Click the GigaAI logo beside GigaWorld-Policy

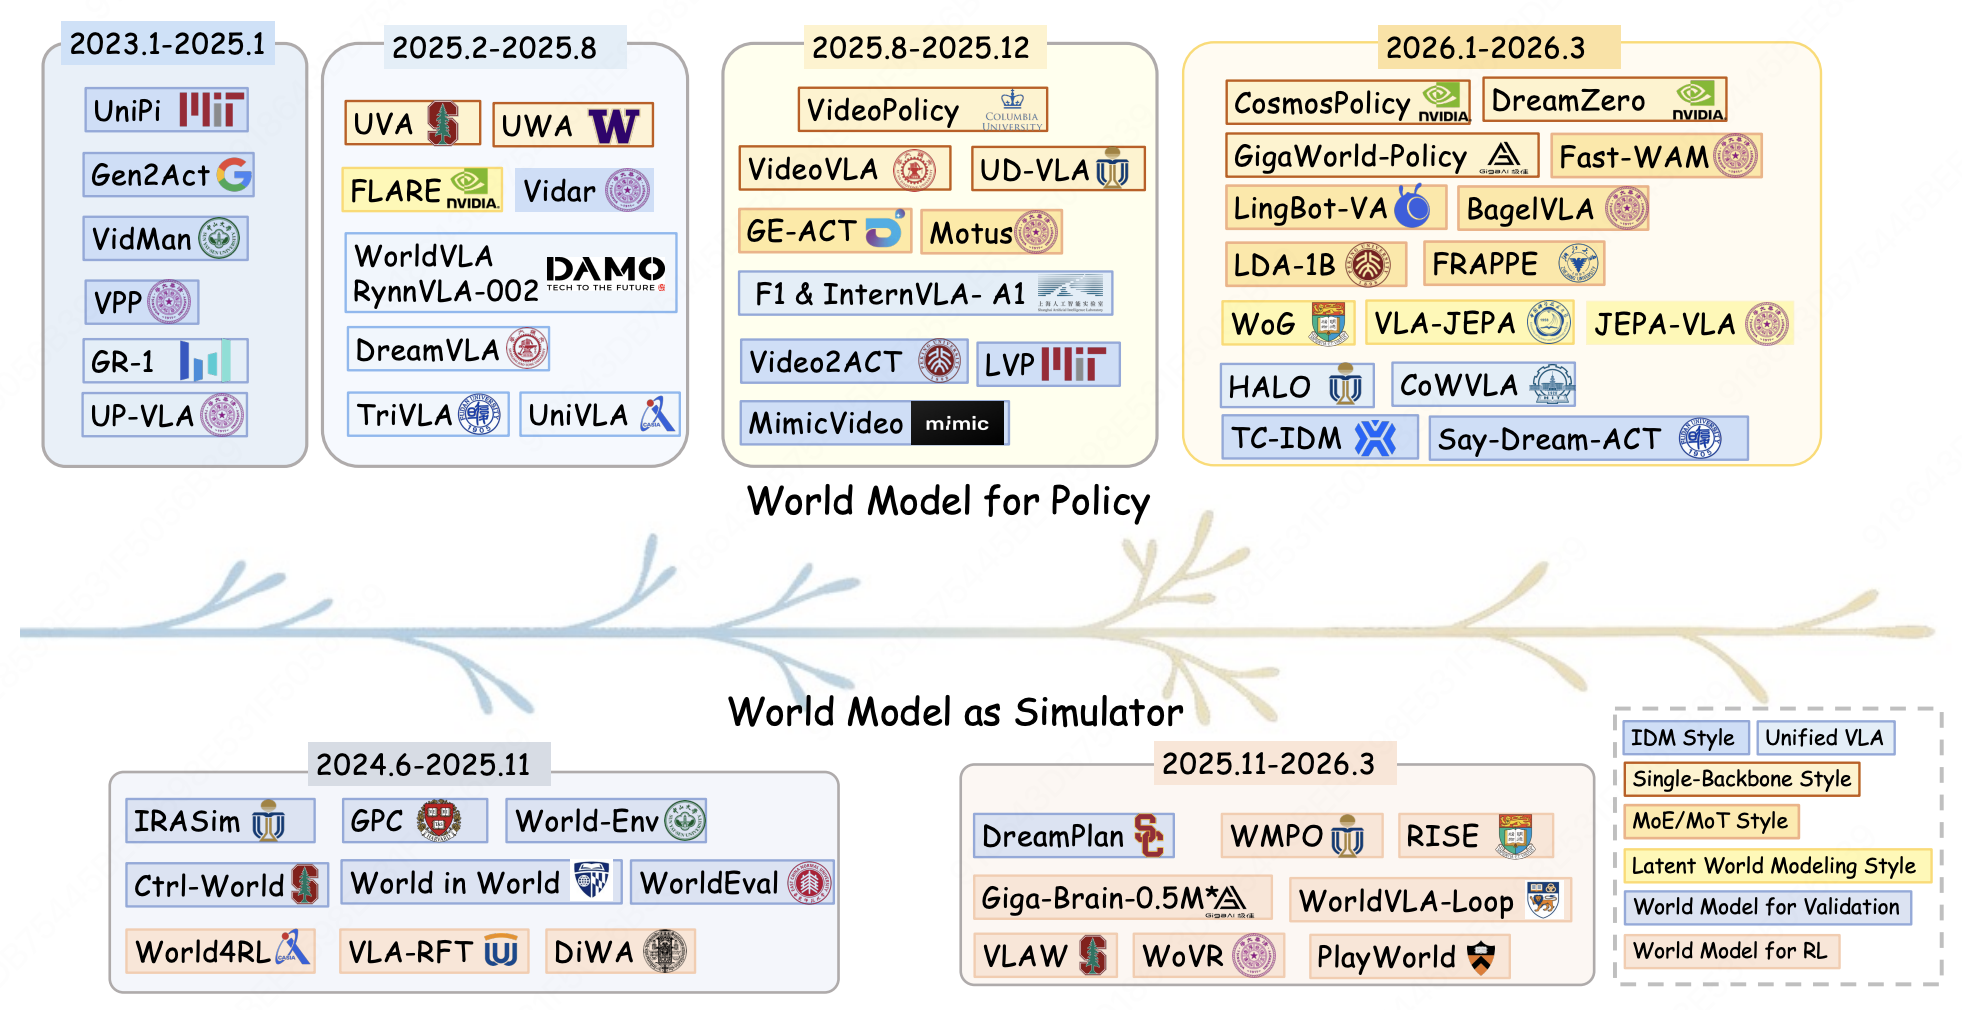pos(1505,157)
